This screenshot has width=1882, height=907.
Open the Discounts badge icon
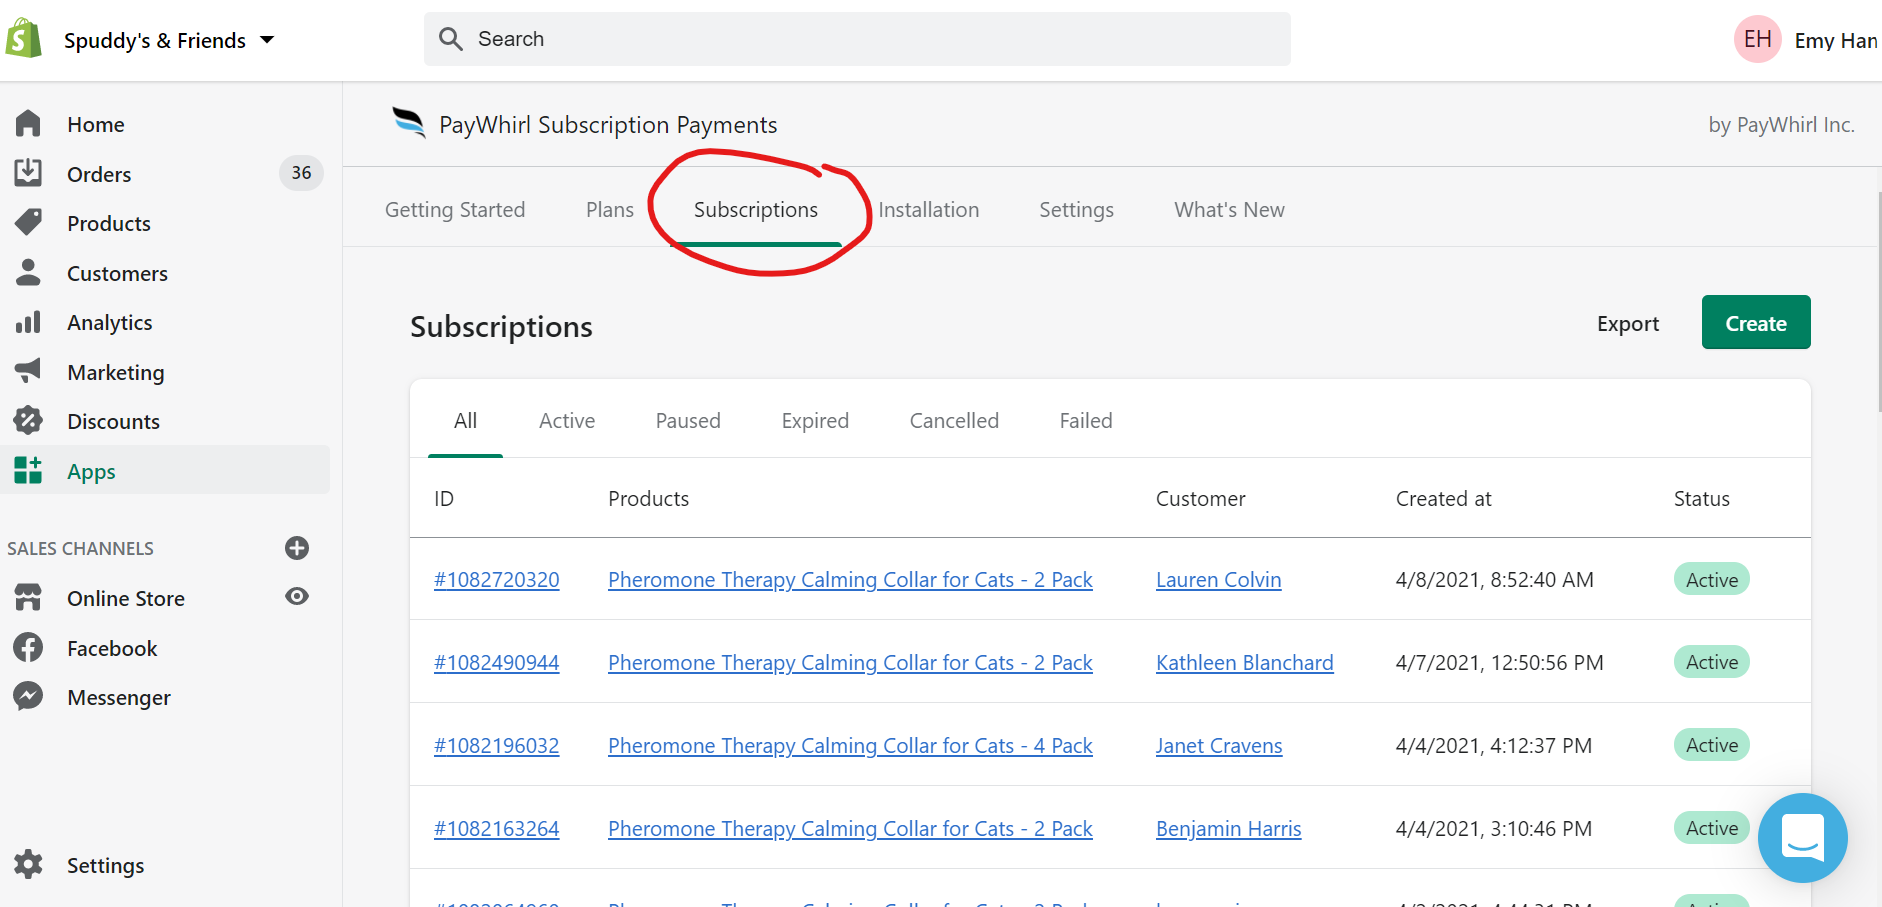point(28,421)
